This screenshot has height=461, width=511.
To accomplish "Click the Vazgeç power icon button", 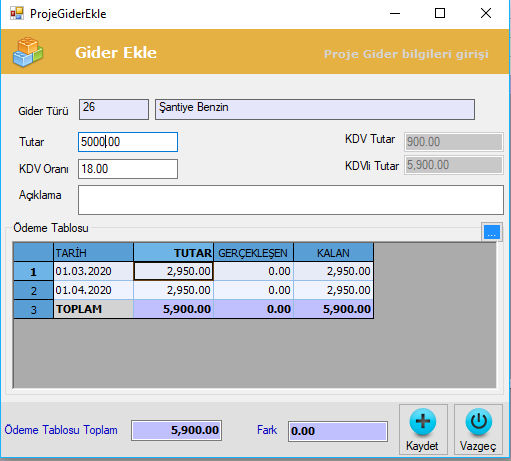I will [x=478, y=429].
